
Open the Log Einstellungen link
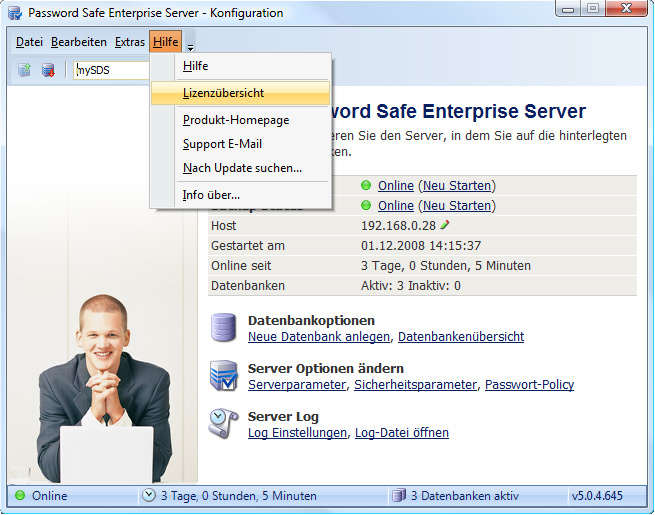pyautogui.click(x=297, y=433)
